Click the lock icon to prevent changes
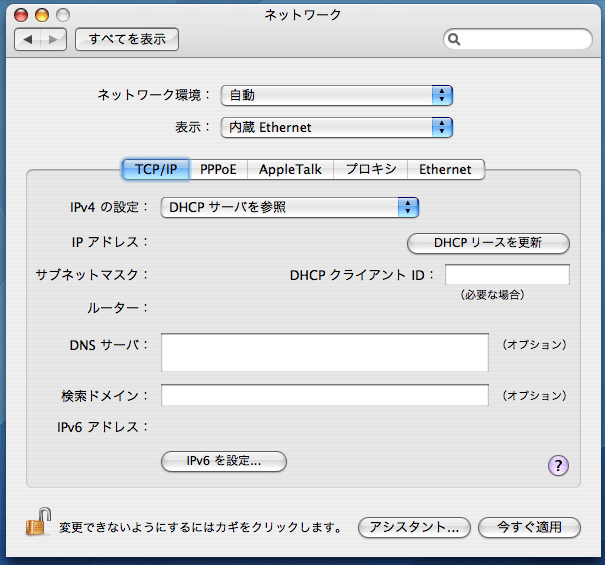The image size is (605, 565). (x=38, y=523)
